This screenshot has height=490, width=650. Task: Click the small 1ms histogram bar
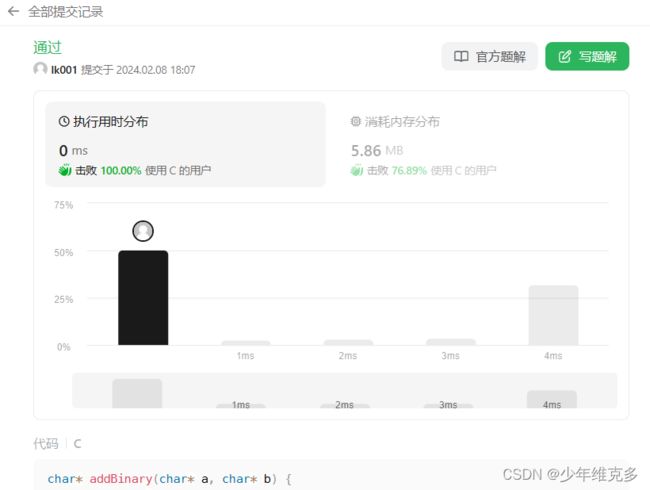(246, 343)
